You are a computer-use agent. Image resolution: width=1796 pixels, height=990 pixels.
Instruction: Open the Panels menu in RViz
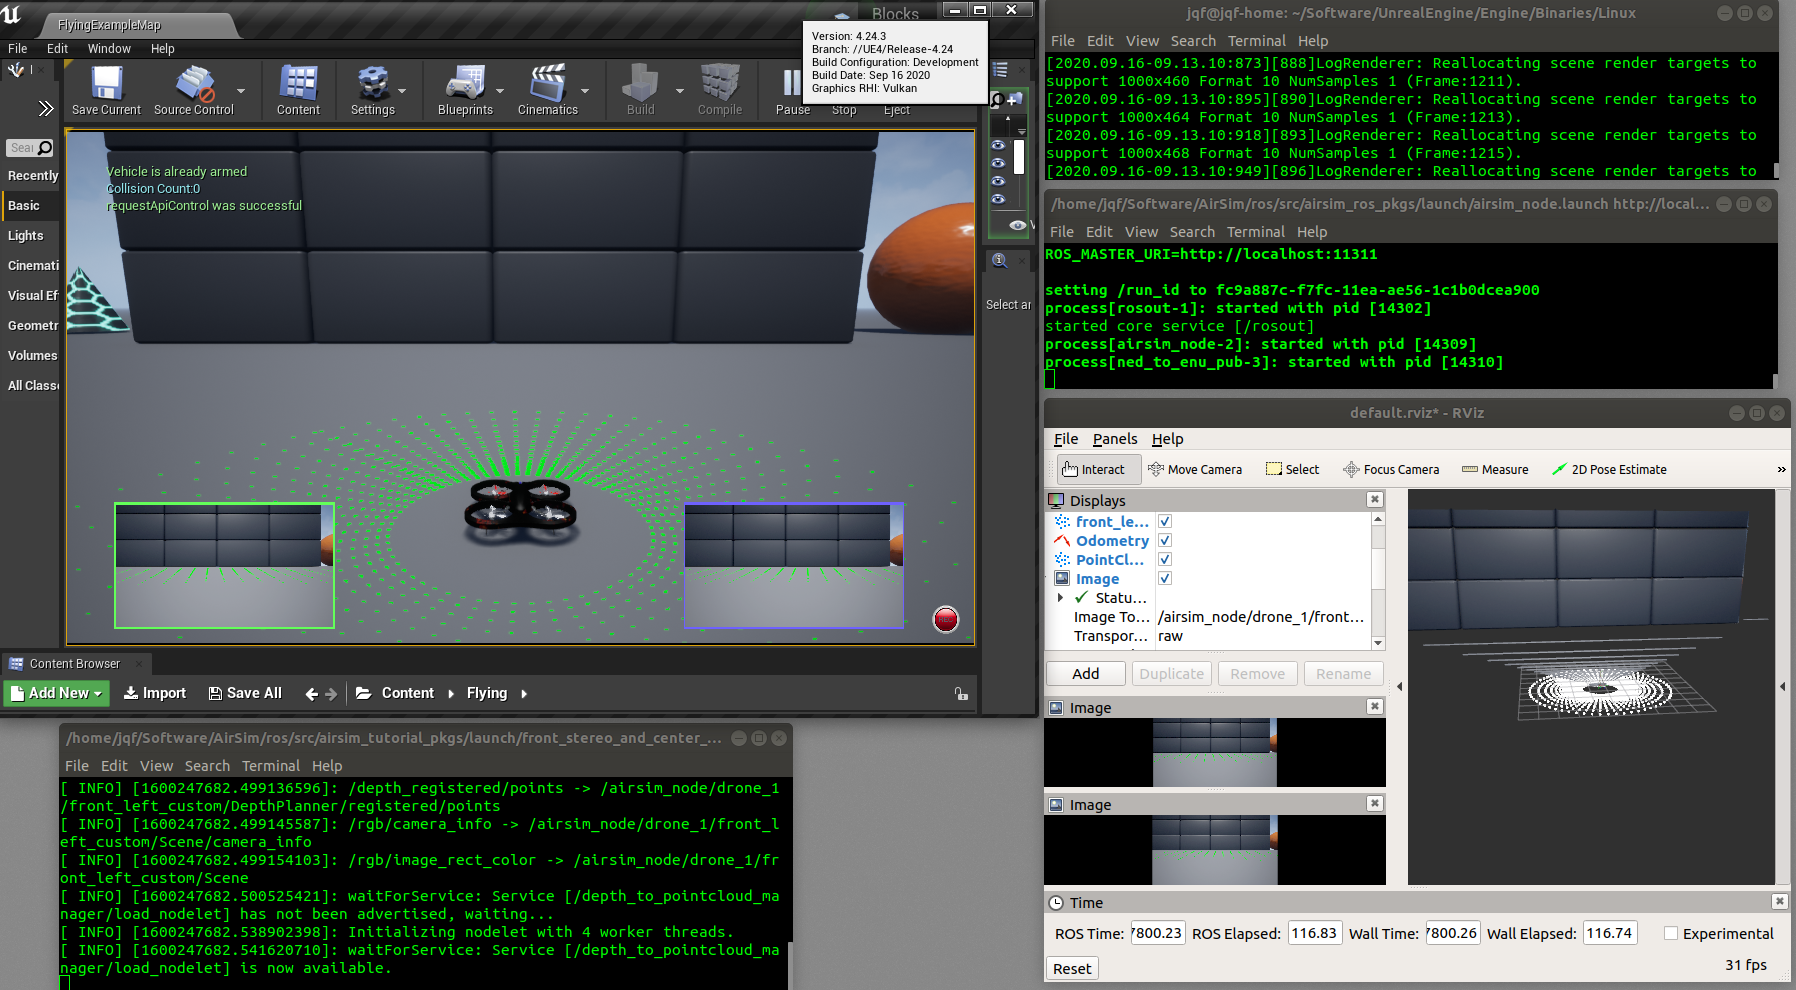[1114, 439]
